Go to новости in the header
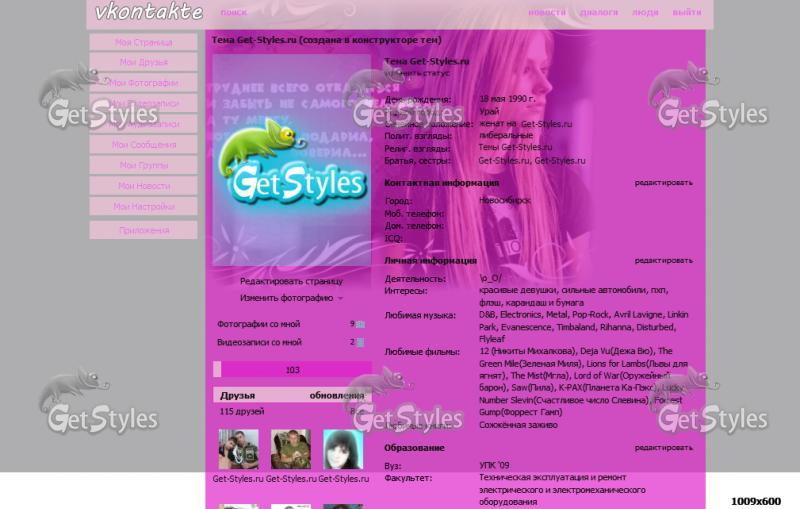 pos(547,12)
